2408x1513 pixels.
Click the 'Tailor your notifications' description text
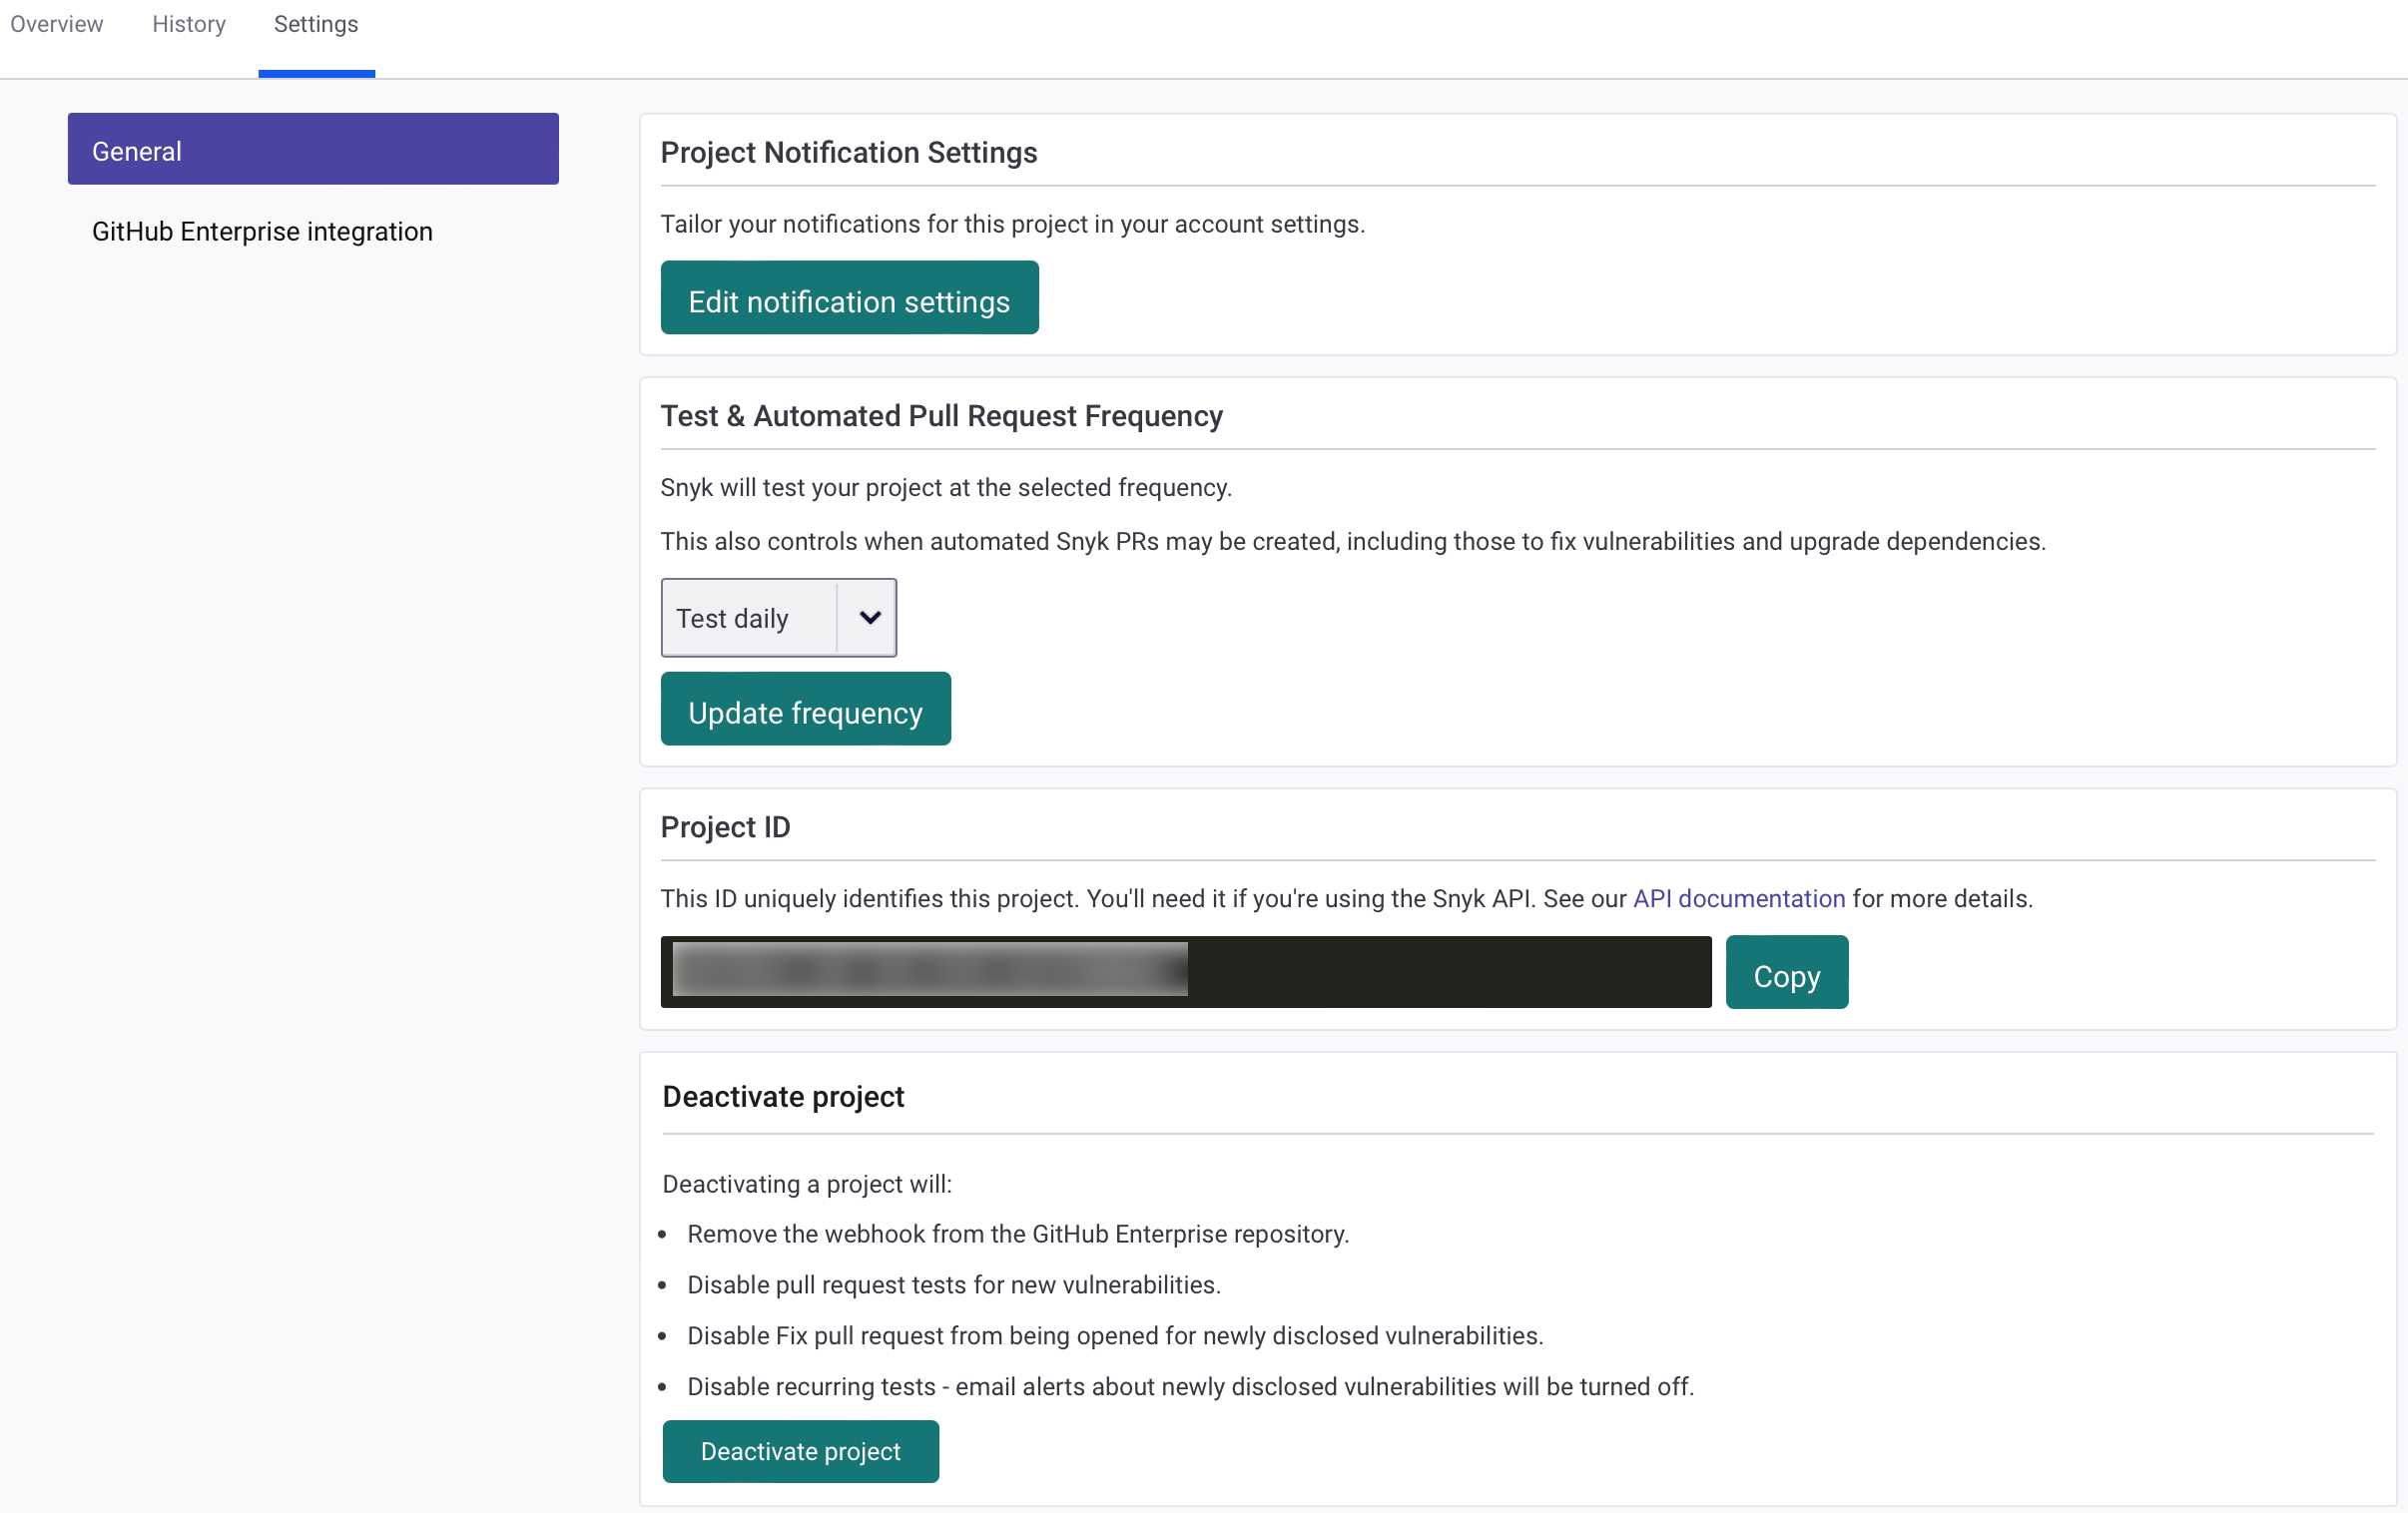[x=1012, y=224]
